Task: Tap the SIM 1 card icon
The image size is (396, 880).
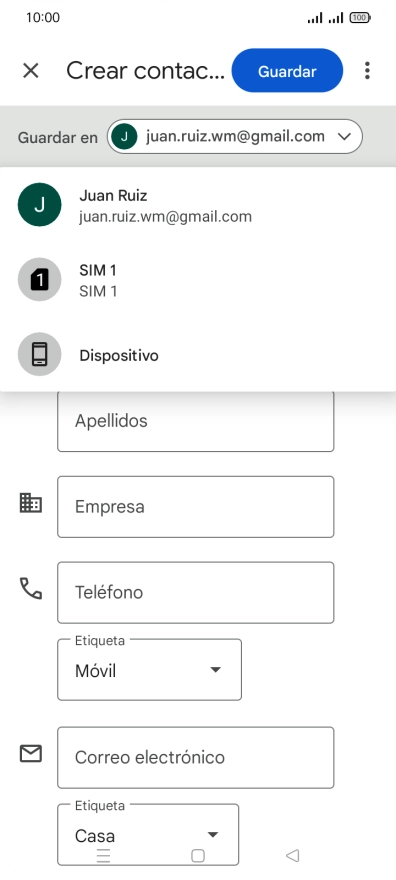Action: click(x=39, y=279)
